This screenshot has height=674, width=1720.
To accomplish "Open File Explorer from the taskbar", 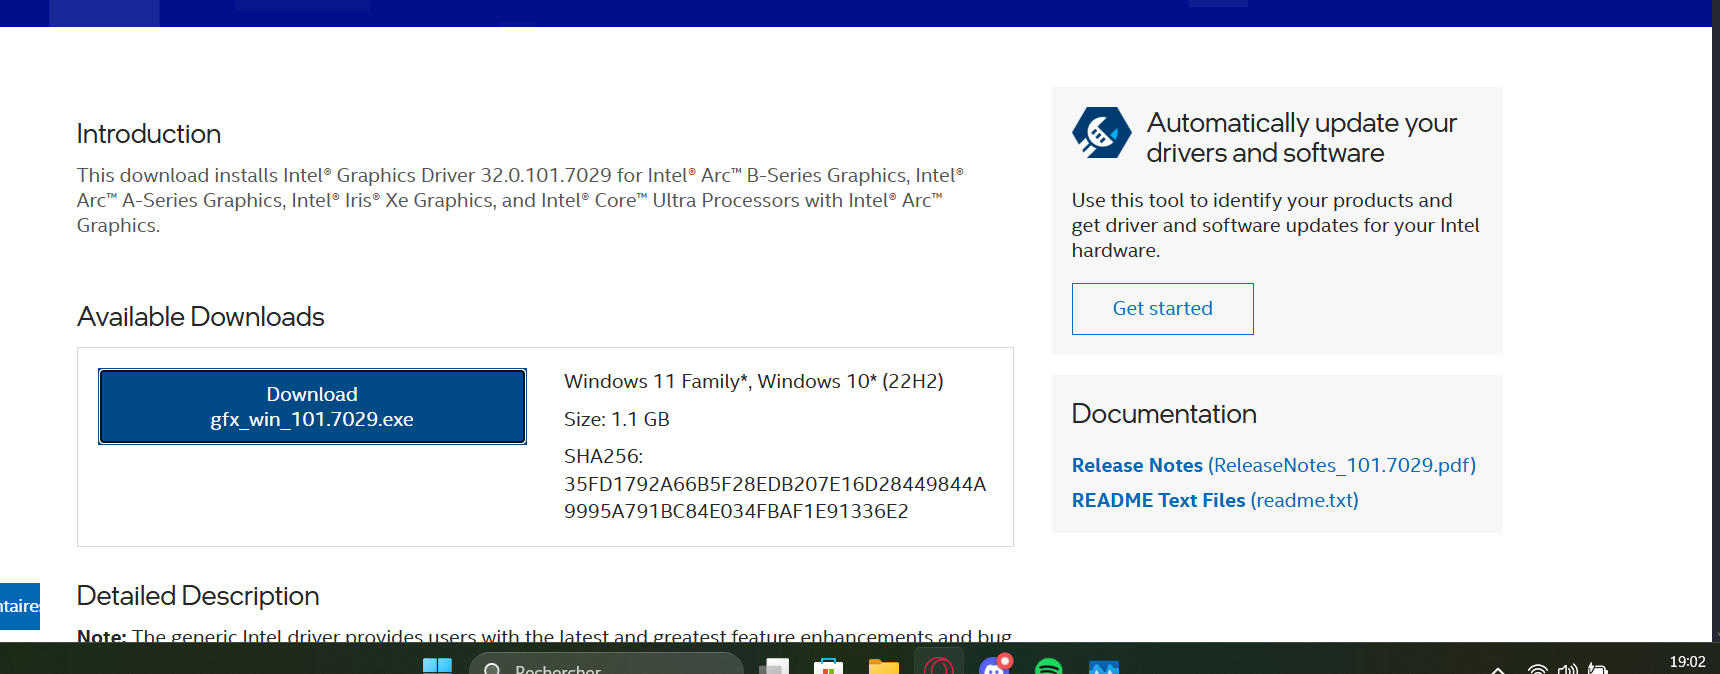I will coord(883,666).
